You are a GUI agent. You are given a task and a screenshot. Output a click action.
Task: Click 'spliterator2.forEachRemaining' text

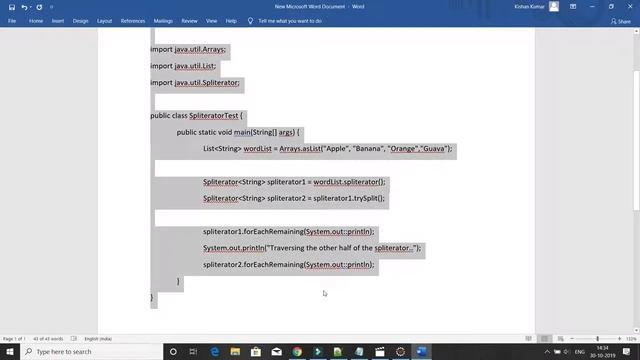[x=253, y=264]
